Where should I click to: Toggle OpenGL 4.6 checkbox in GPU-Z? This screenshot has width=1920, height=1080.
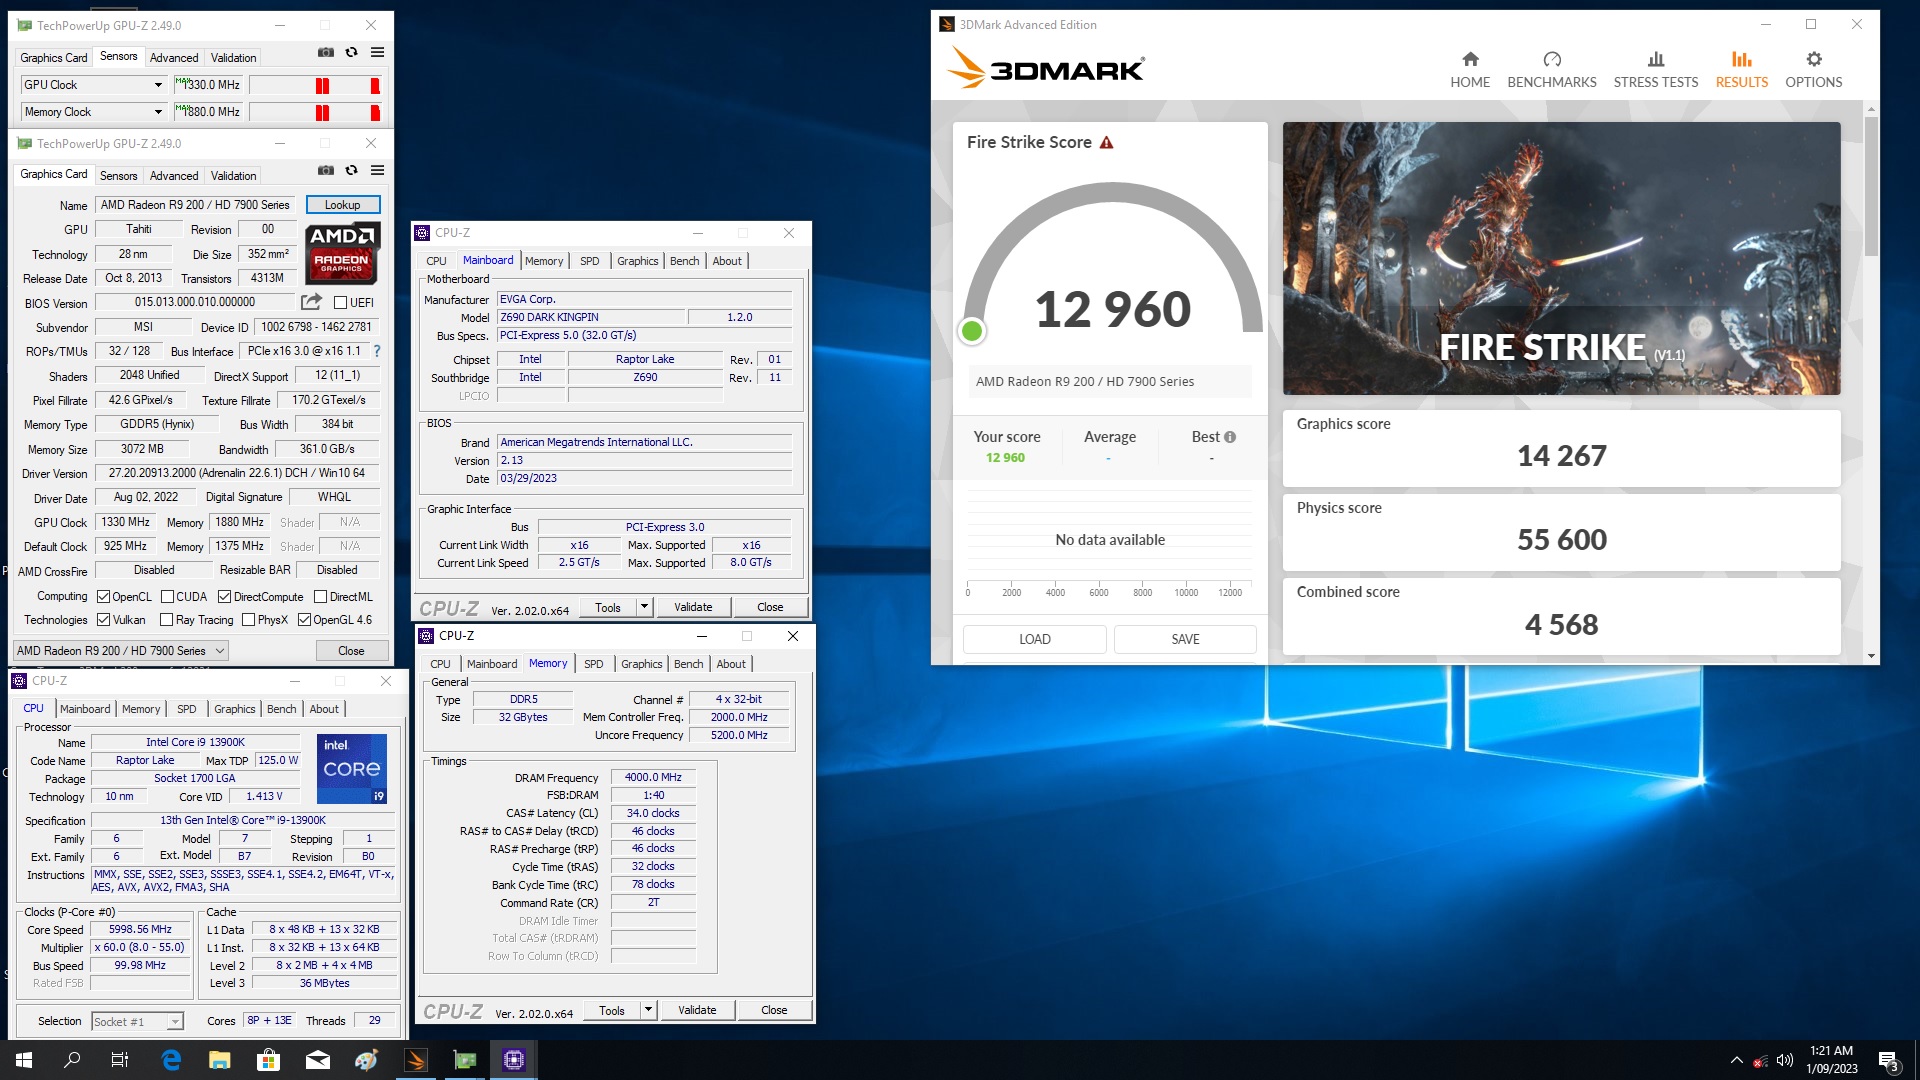point(304,620)
